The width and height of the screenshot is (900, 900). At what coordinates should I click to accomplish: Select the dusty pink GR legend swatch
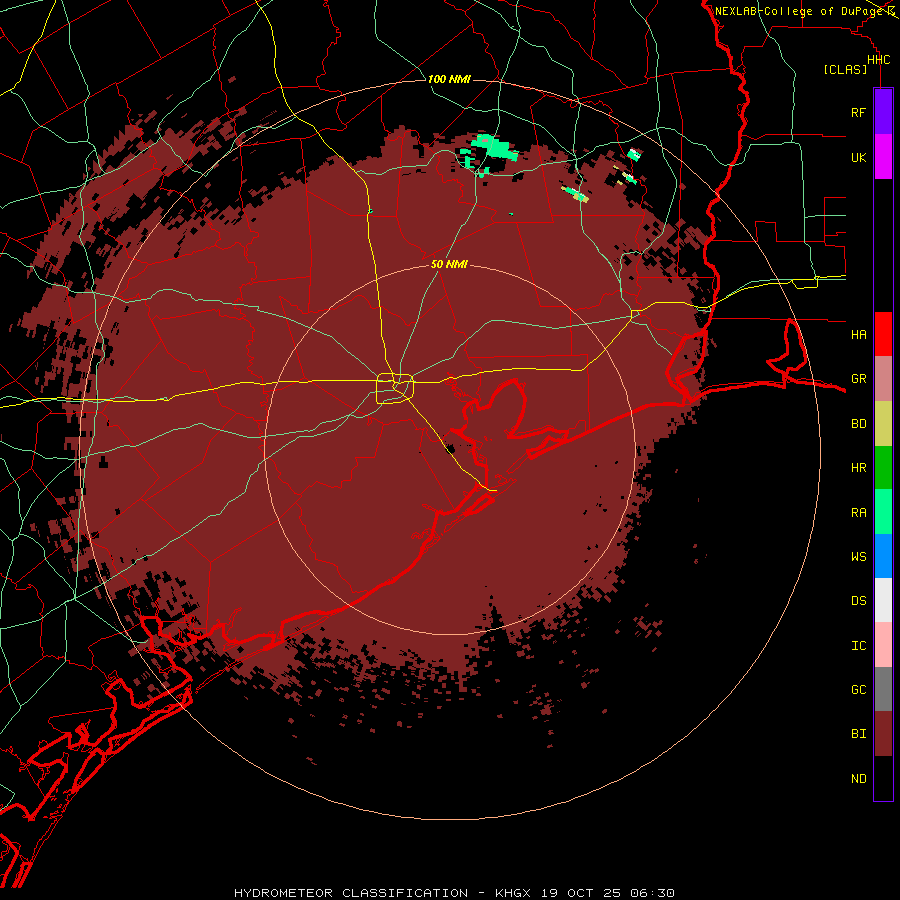pyautogui.click(x=883, y=379)
